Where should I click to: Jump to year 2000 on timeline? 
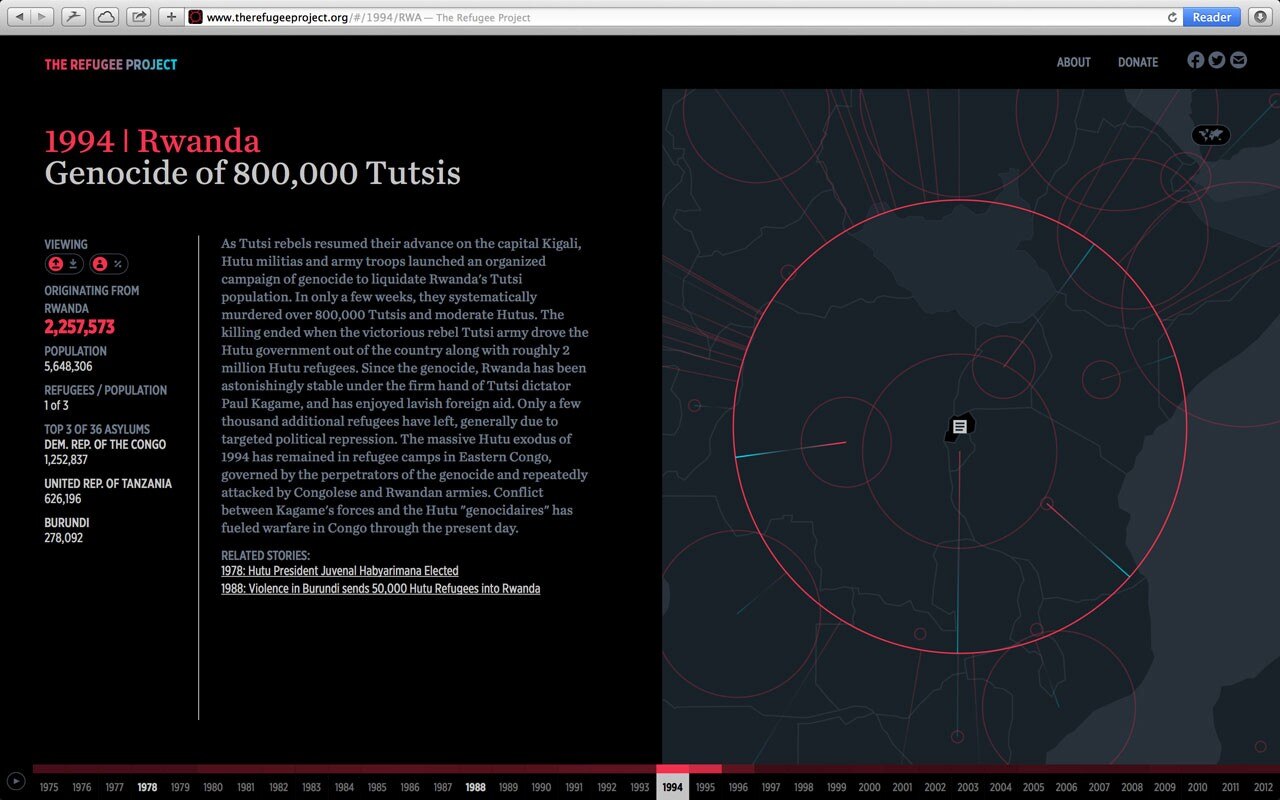[x=869, y=787]
